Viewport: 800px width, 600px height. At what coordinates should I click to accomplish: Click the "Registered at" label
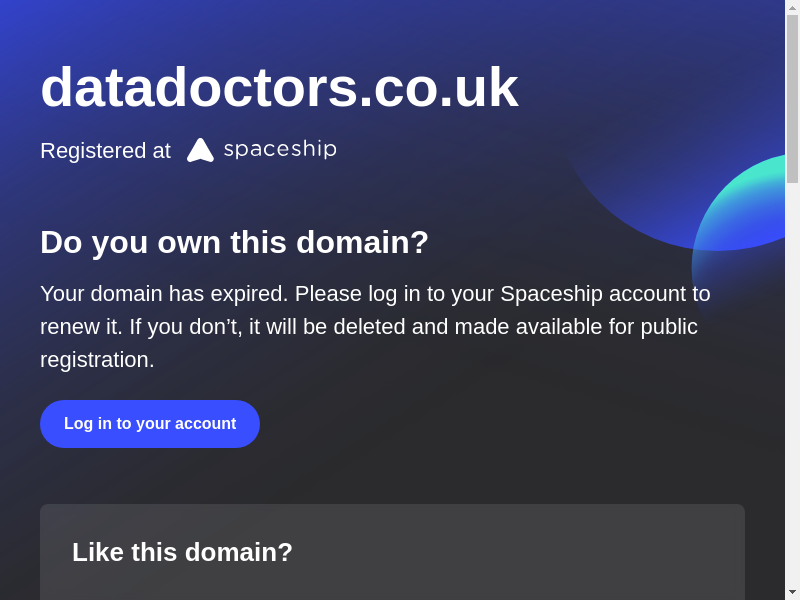click(x=105, y=151)
